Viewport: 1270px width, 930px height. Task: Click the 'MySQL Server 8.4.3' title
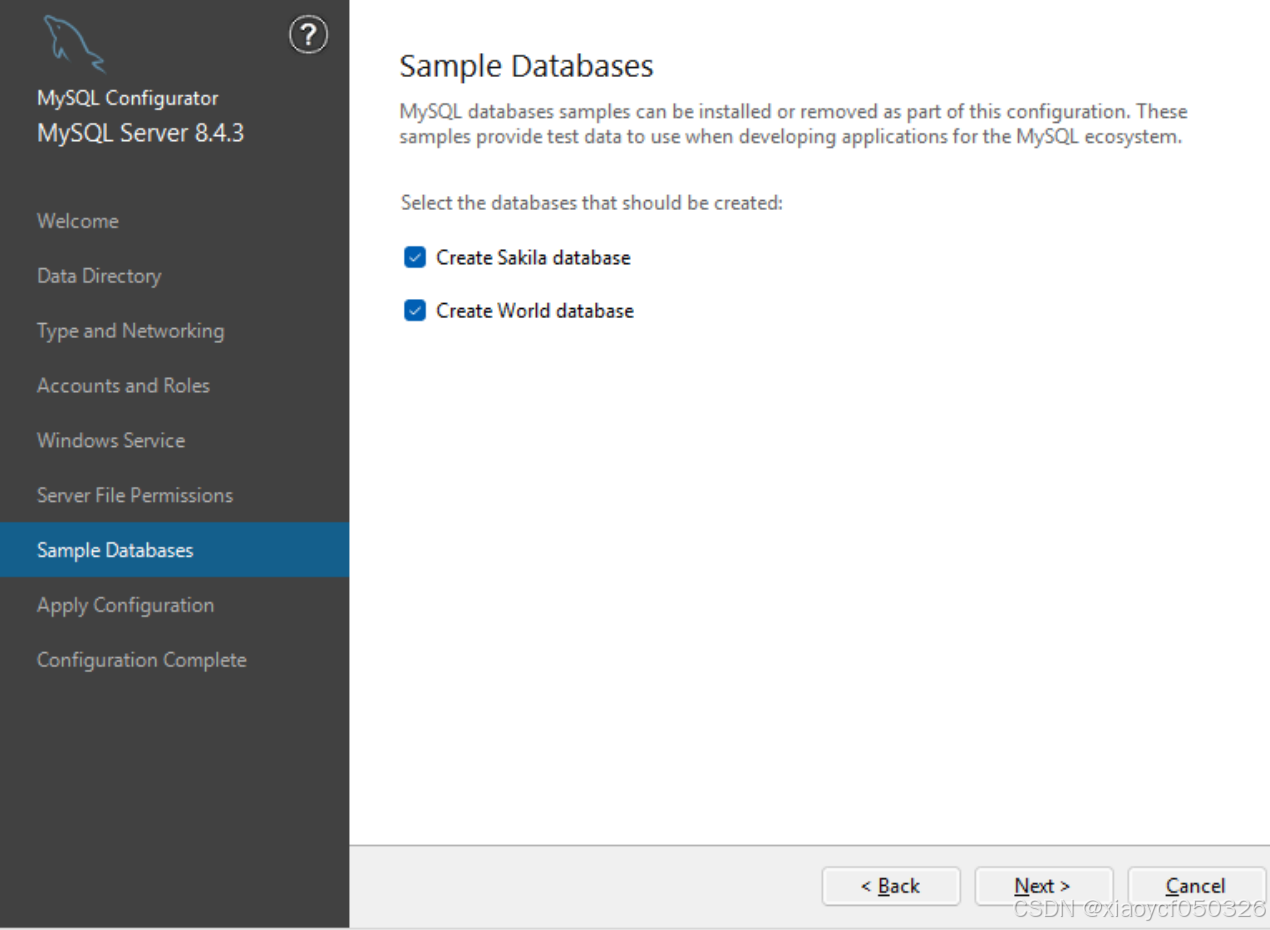point(141,133)
